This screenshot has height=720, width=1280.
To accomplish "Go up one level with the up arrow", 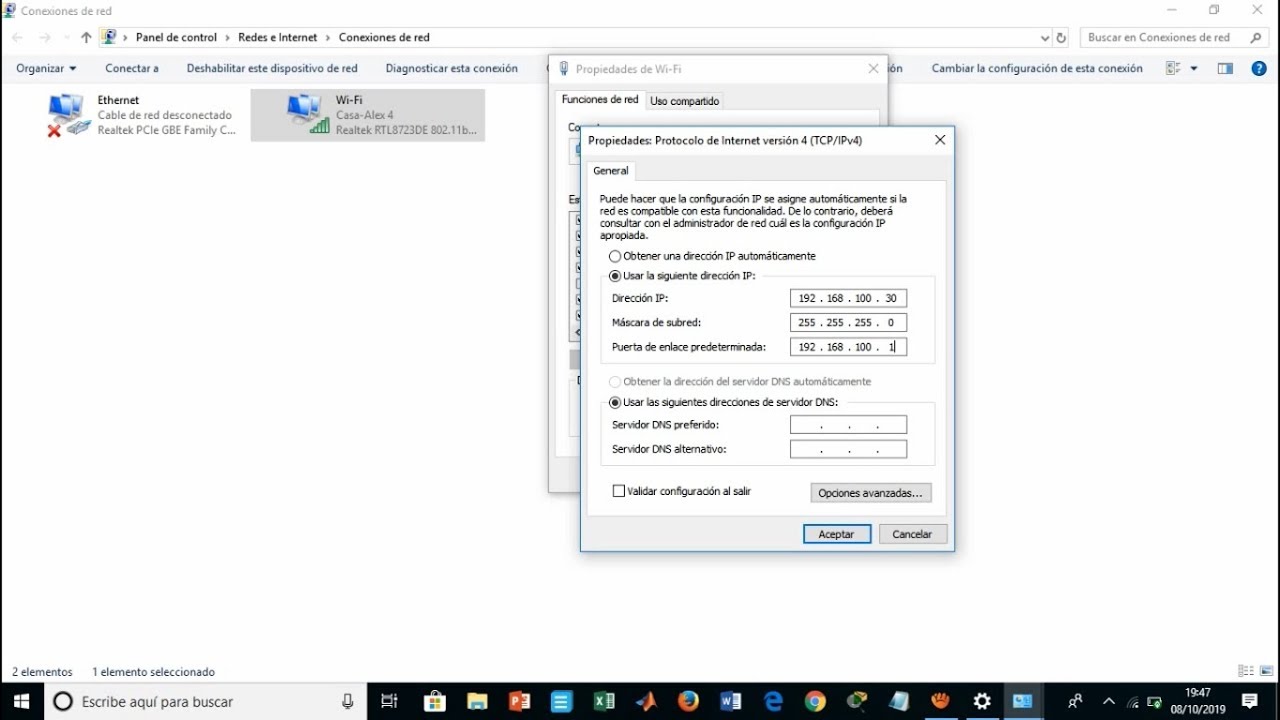I will pyautogui.click(x=86, y=38).
